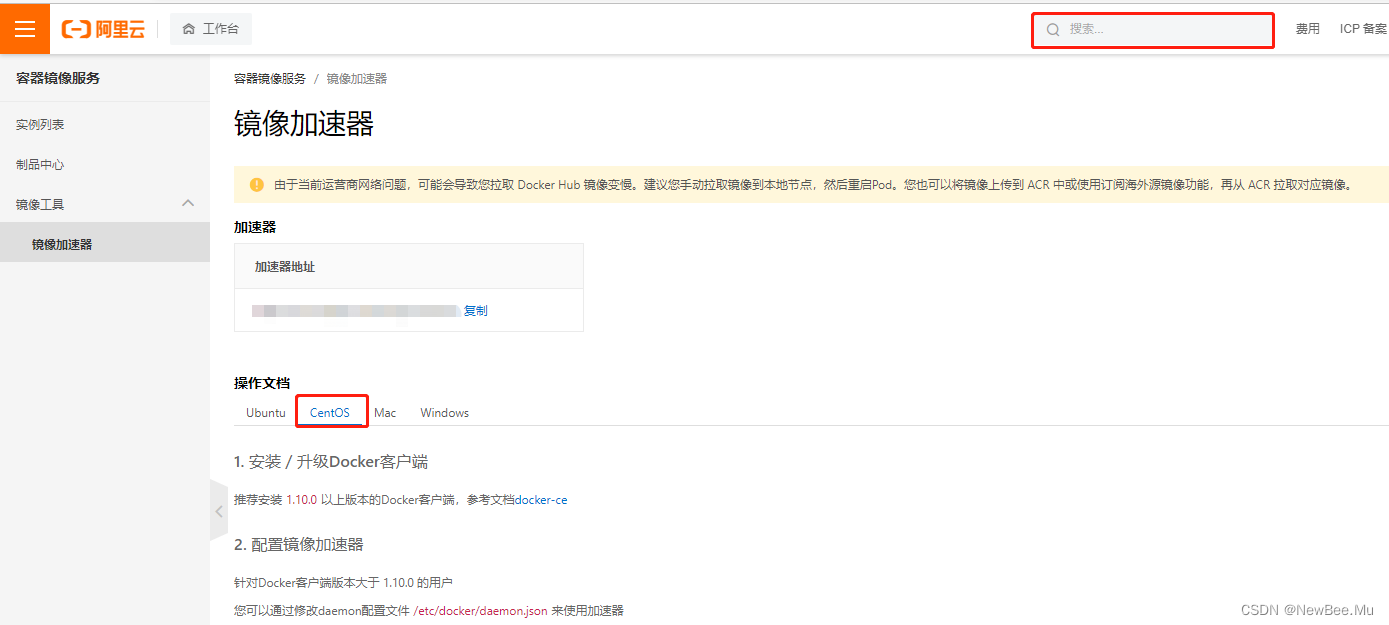Select 制品中心 in the sidebar
Viewport: 1389px width, 625px height.
[x=38, y=163]
